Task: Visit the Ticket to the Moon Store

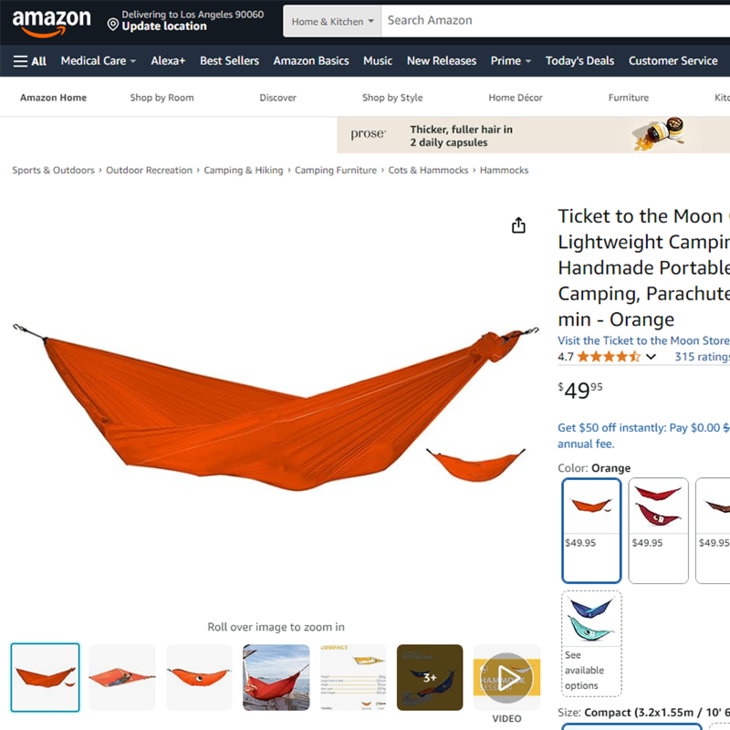Action: 643,341
